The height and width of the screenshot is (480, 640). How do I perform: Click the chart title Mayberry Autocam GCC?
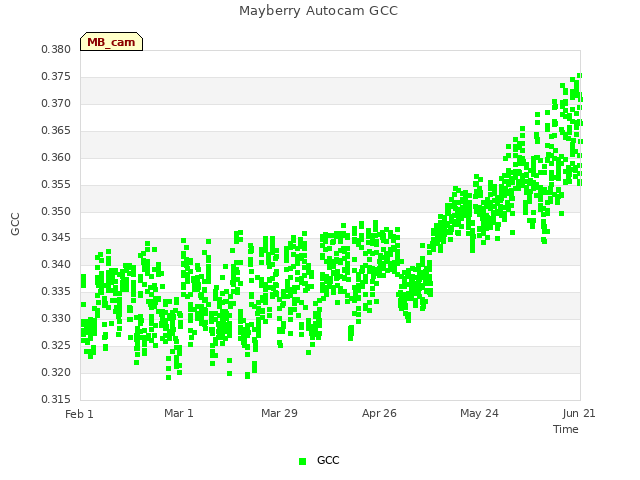318,11
